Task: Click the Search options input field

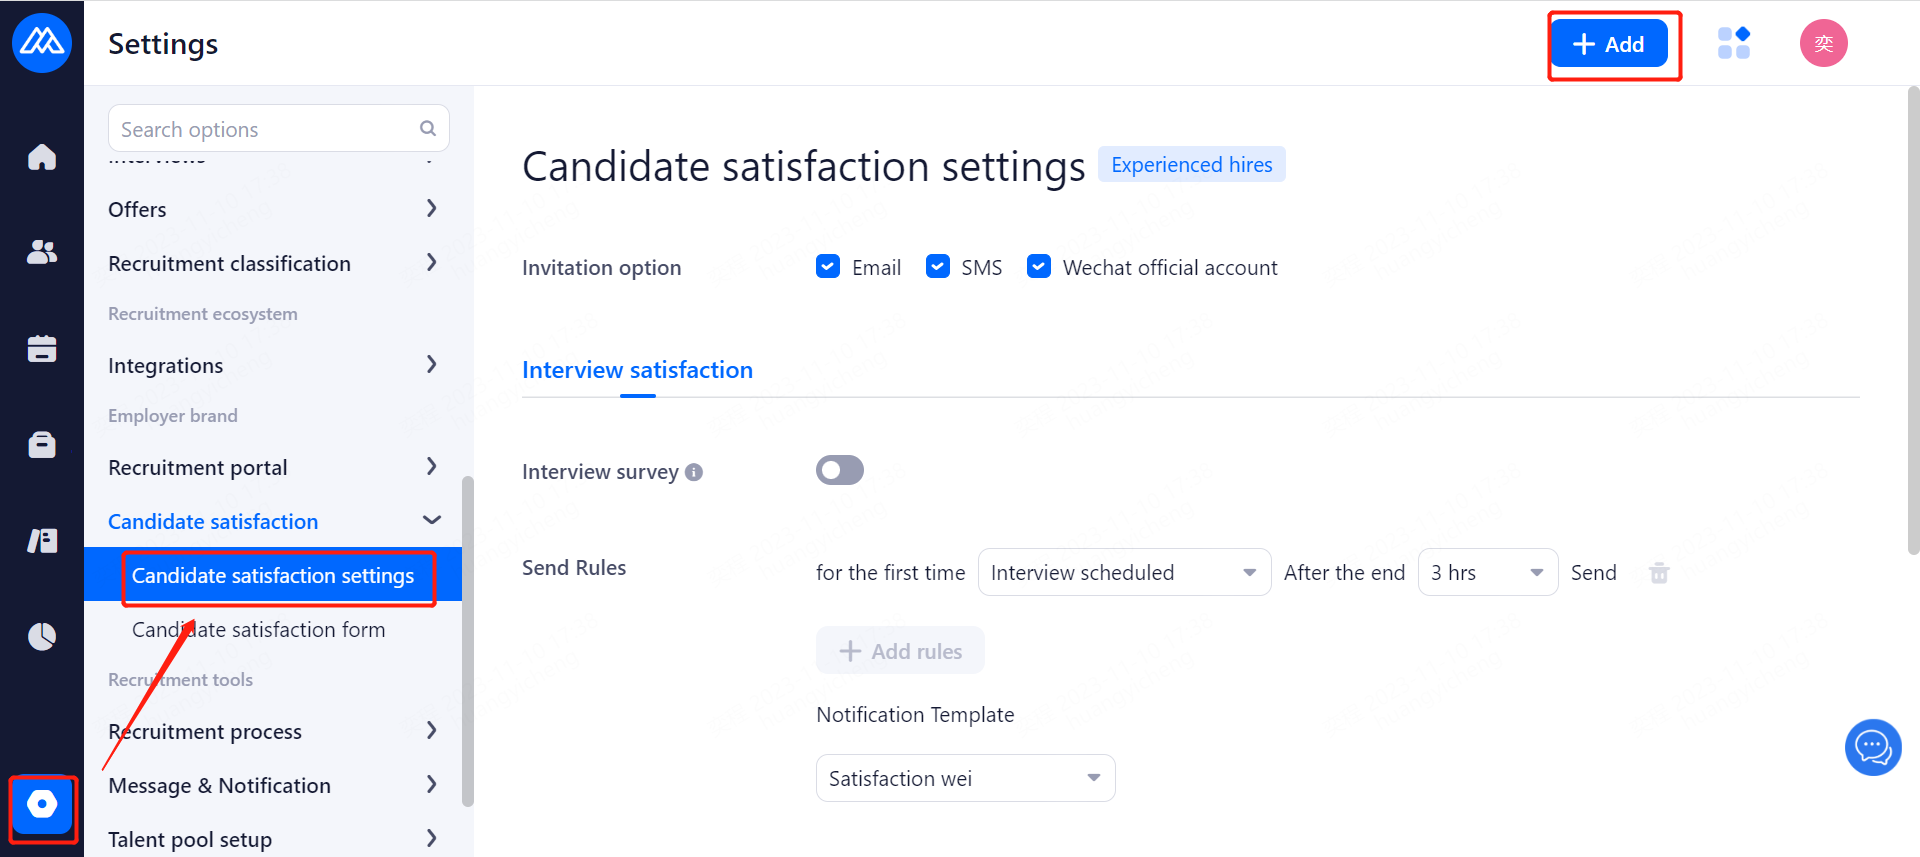Action: click(x=266, y=129)
